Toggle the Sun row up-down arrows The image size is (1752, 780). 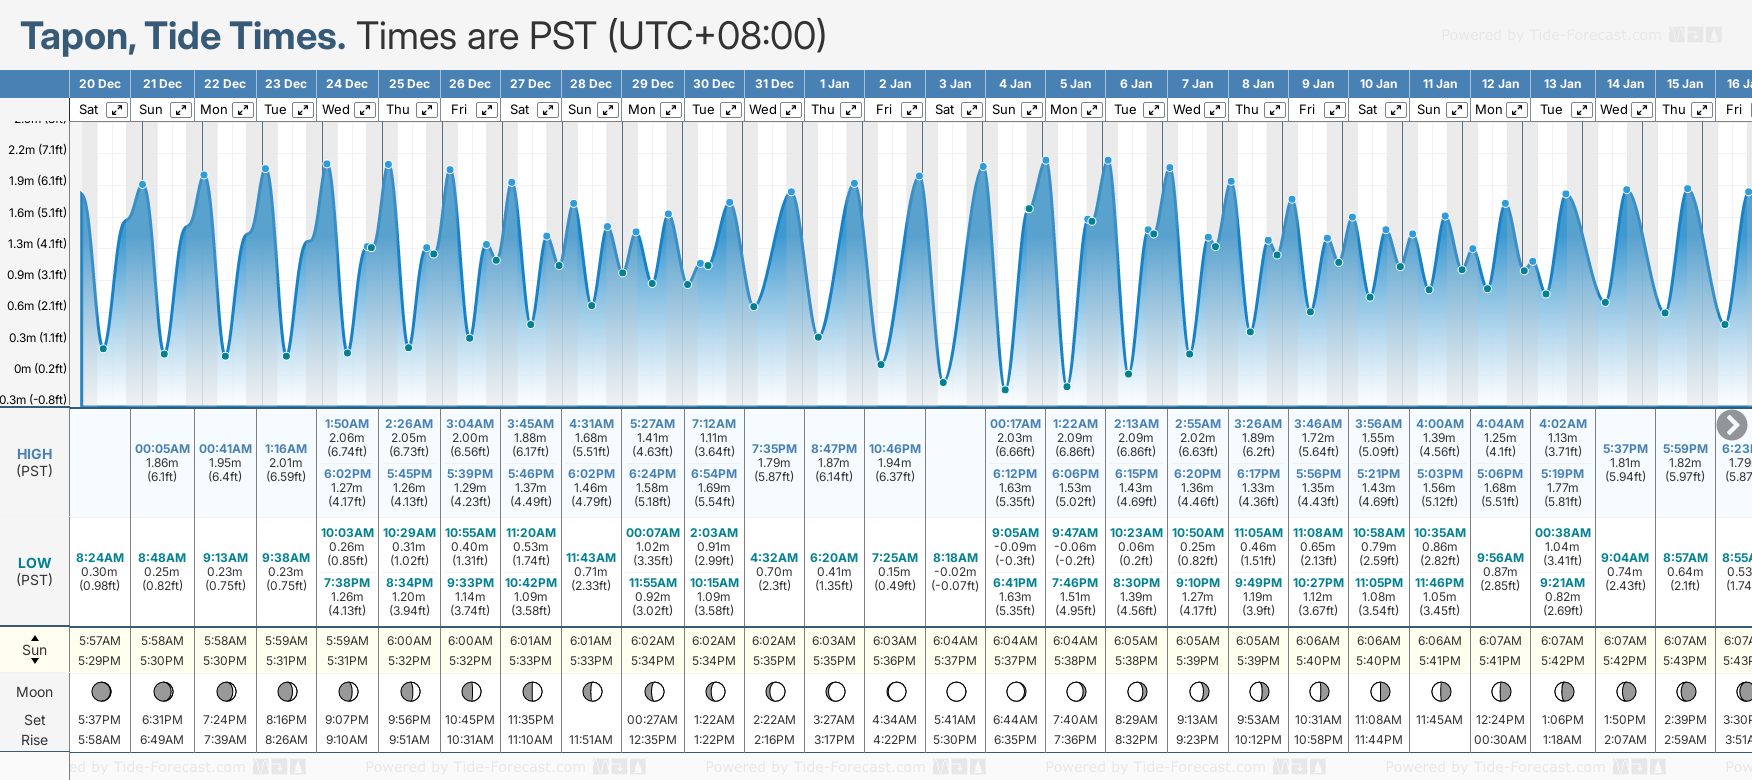pyautogui.click(x=35, y=649)
